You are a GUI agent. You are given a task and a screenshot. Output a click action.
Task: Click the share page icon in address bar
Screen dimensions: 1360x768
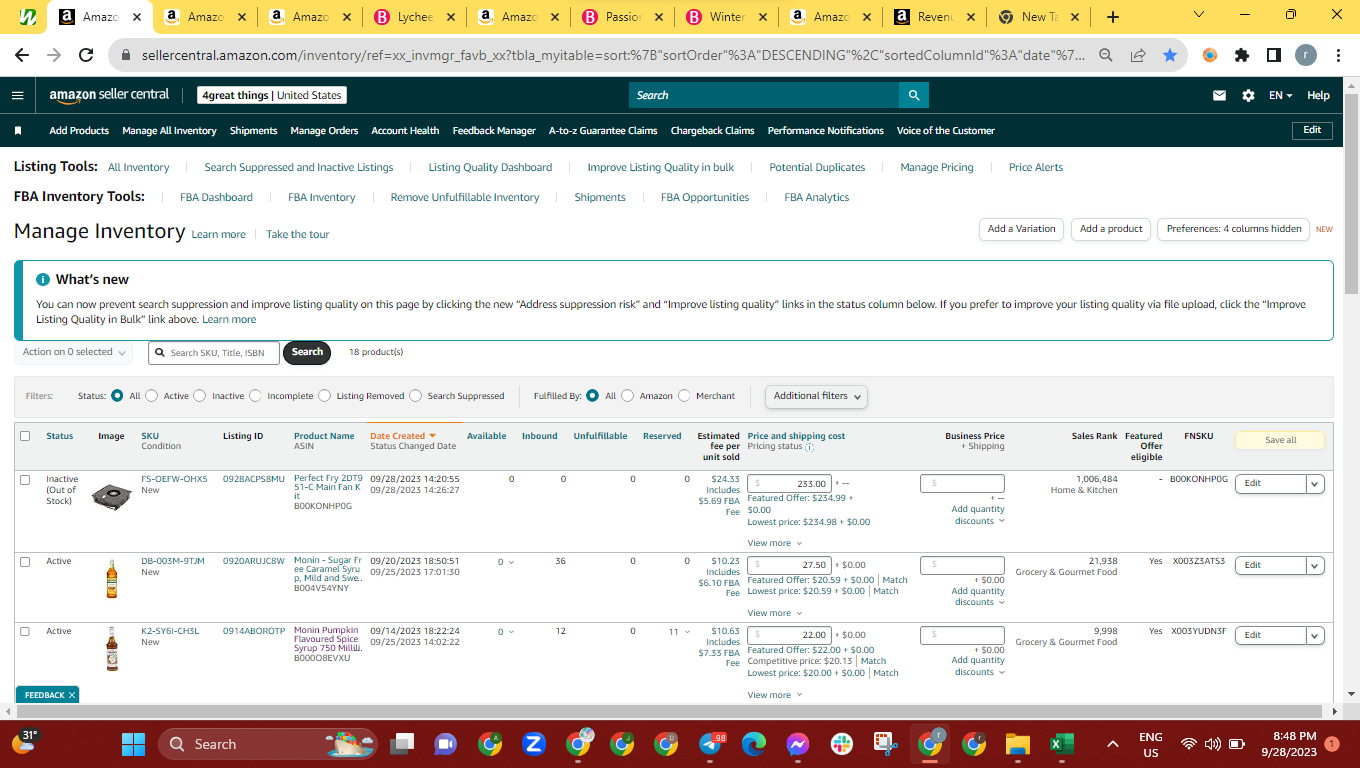(1138, 56)
